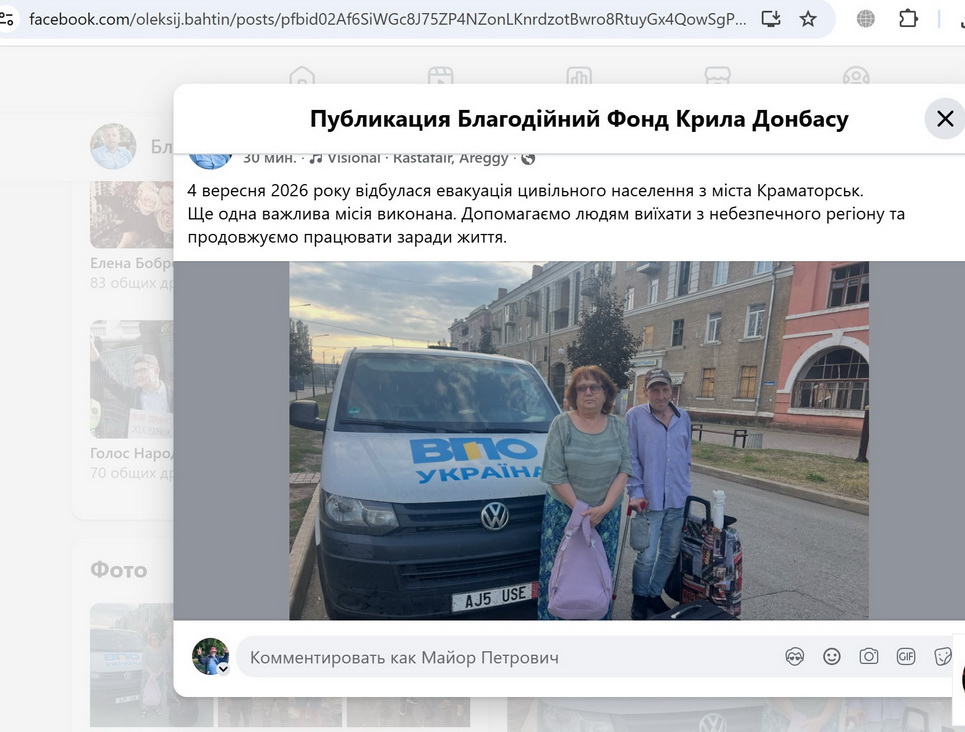Close the publication dialog
965x732 pixels.
[x=945, y=118]
